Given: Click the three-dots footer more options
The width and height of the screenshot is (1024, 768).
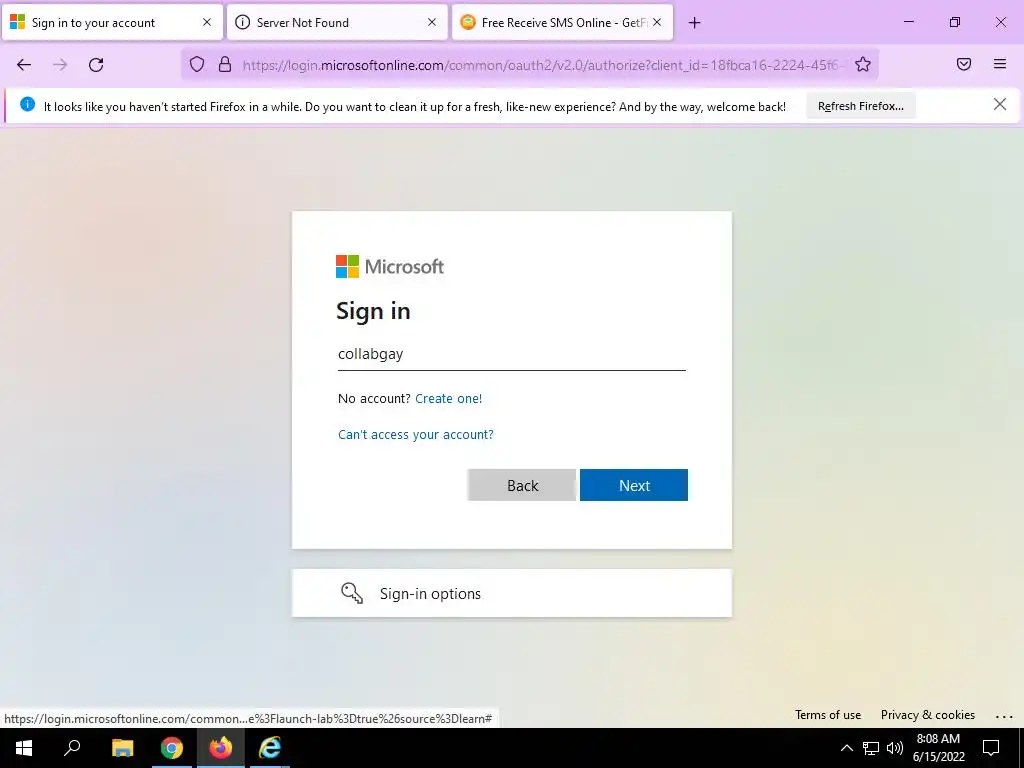Looking at the screenshot, I should 1004,716.
